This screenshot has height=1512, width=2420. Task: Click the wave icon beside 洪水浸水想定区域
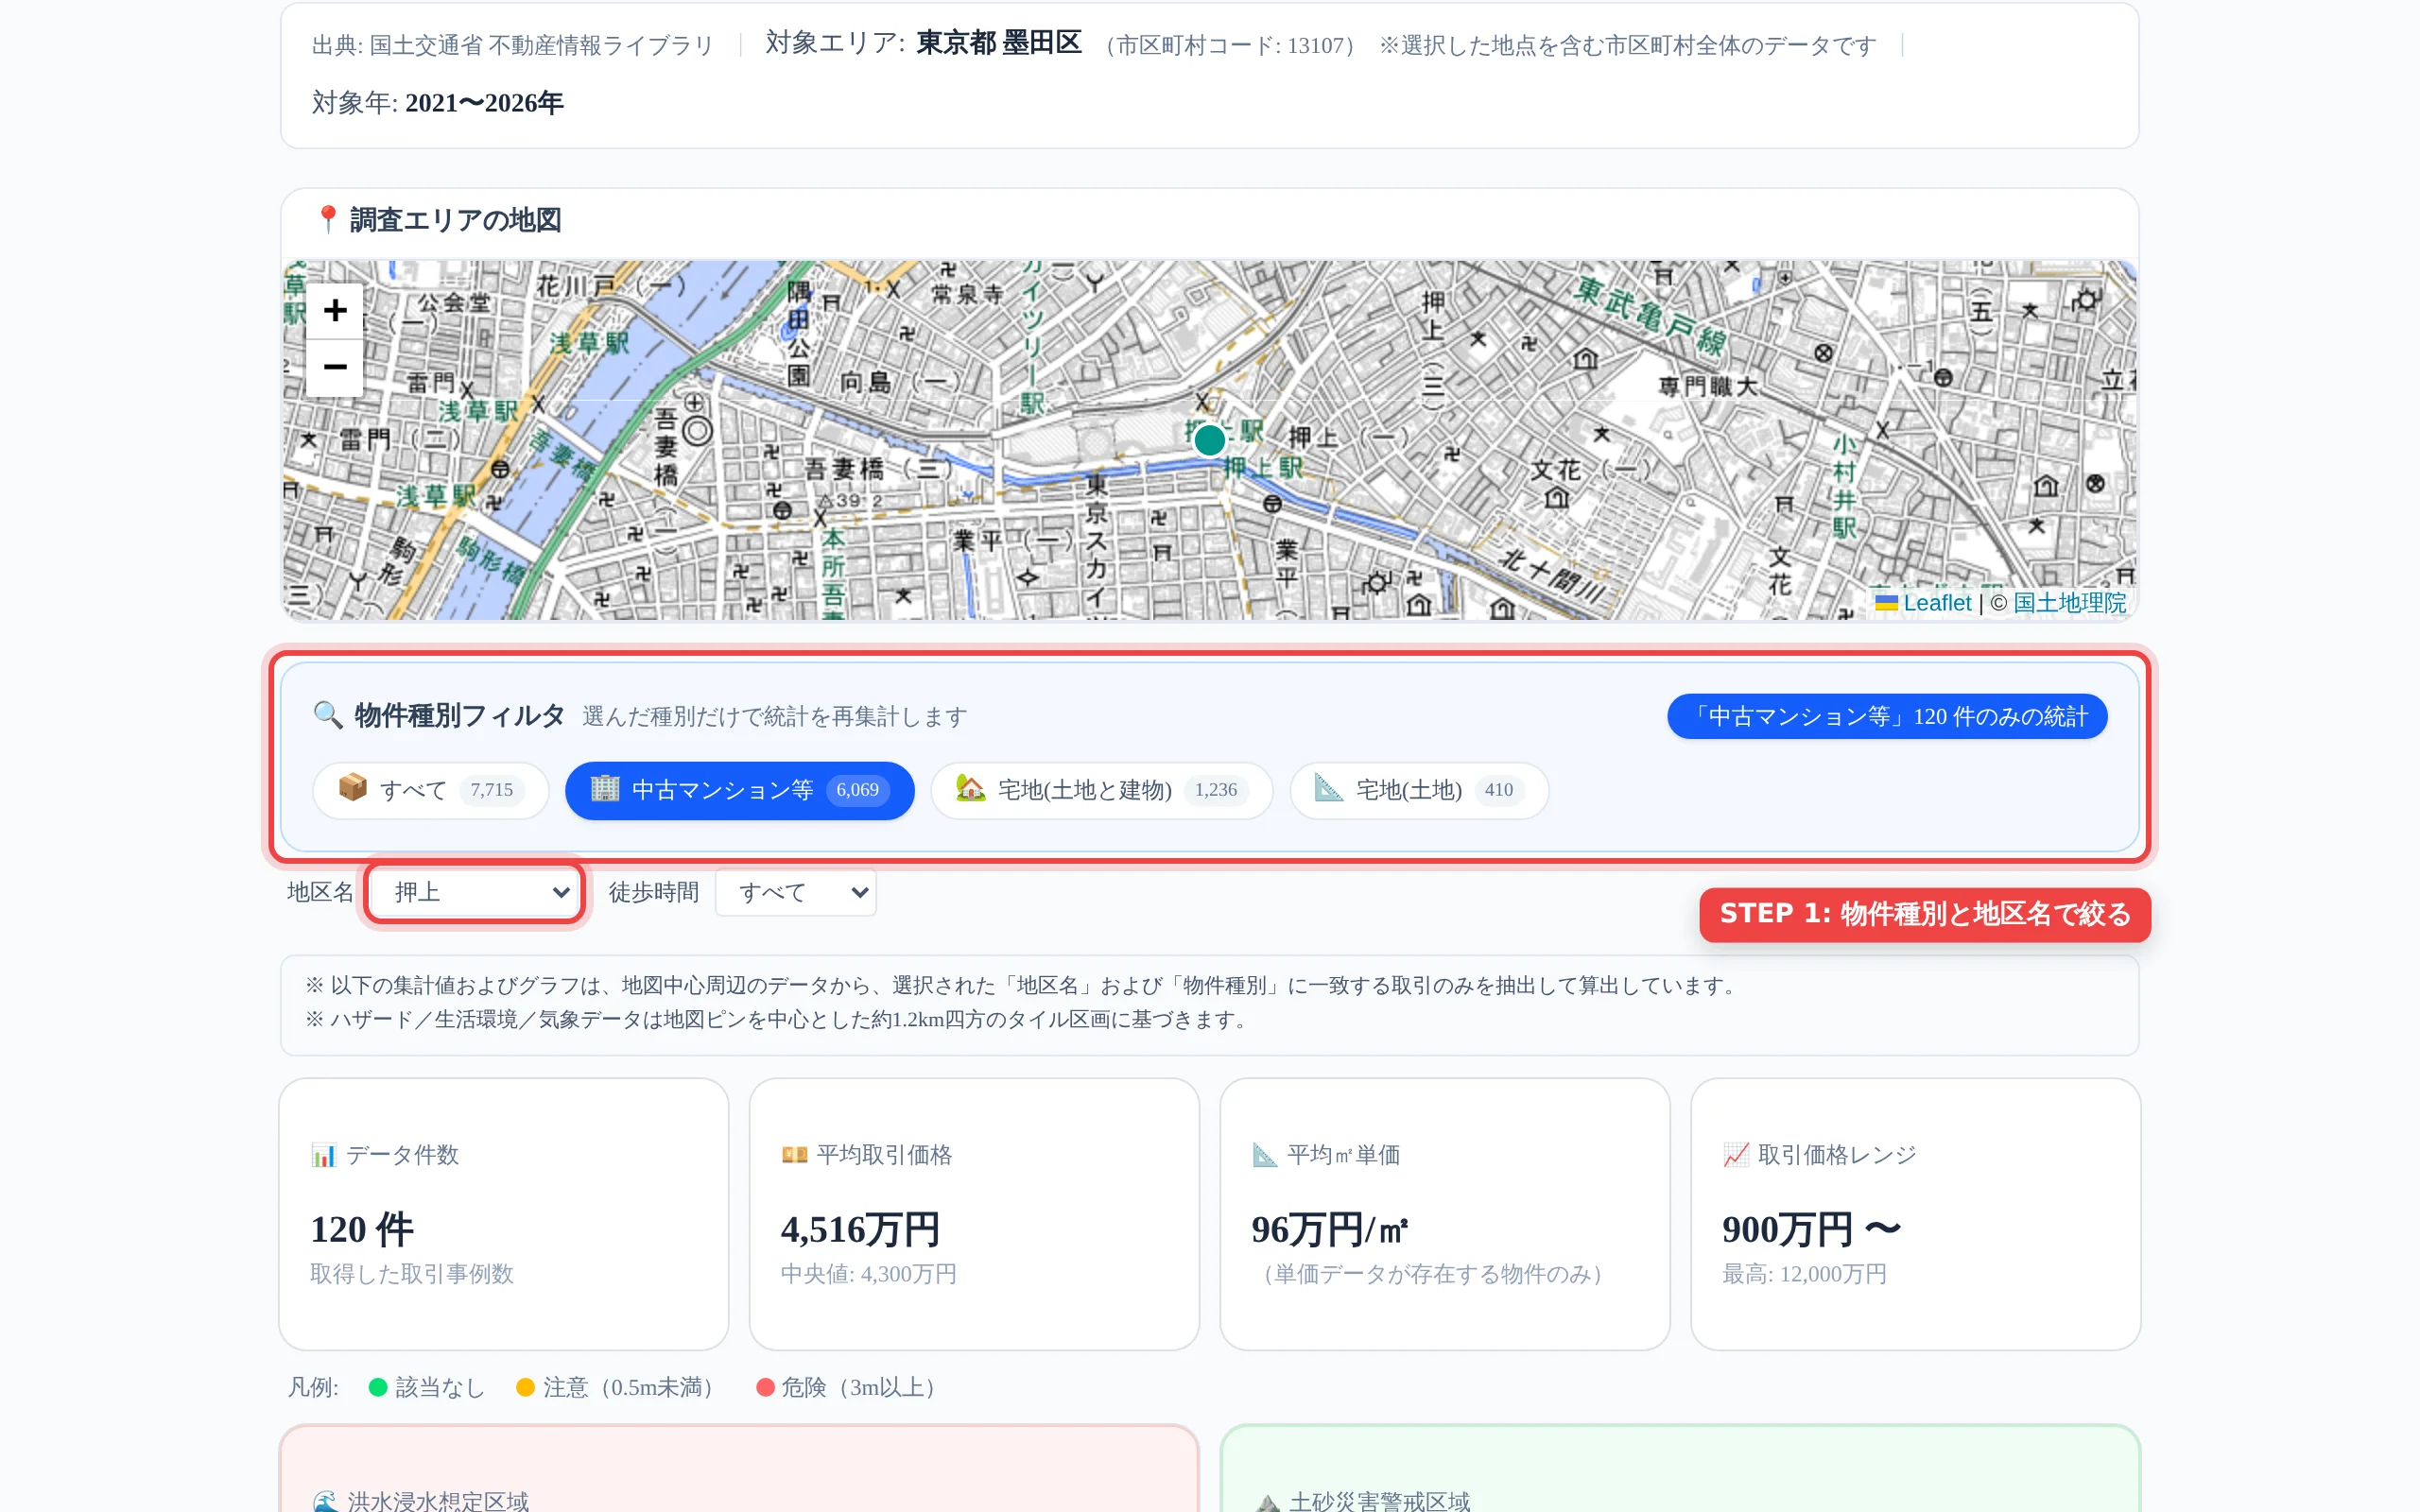[x=325, y=1500]
